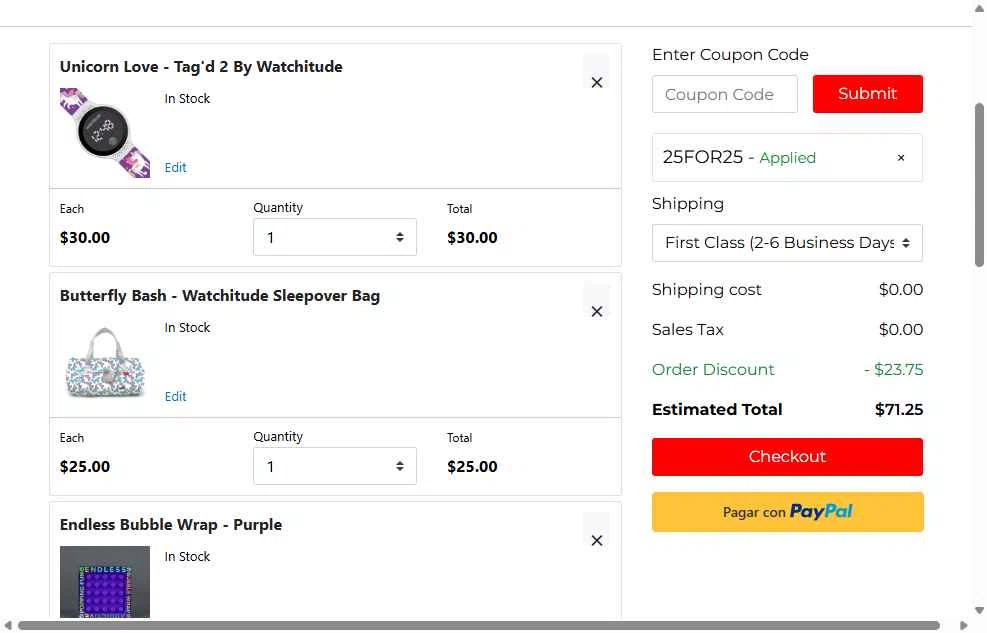Open quantity dropdown for Butterfly Bash bag
This screenshot has height=633, width=987.
click(335, 466)
